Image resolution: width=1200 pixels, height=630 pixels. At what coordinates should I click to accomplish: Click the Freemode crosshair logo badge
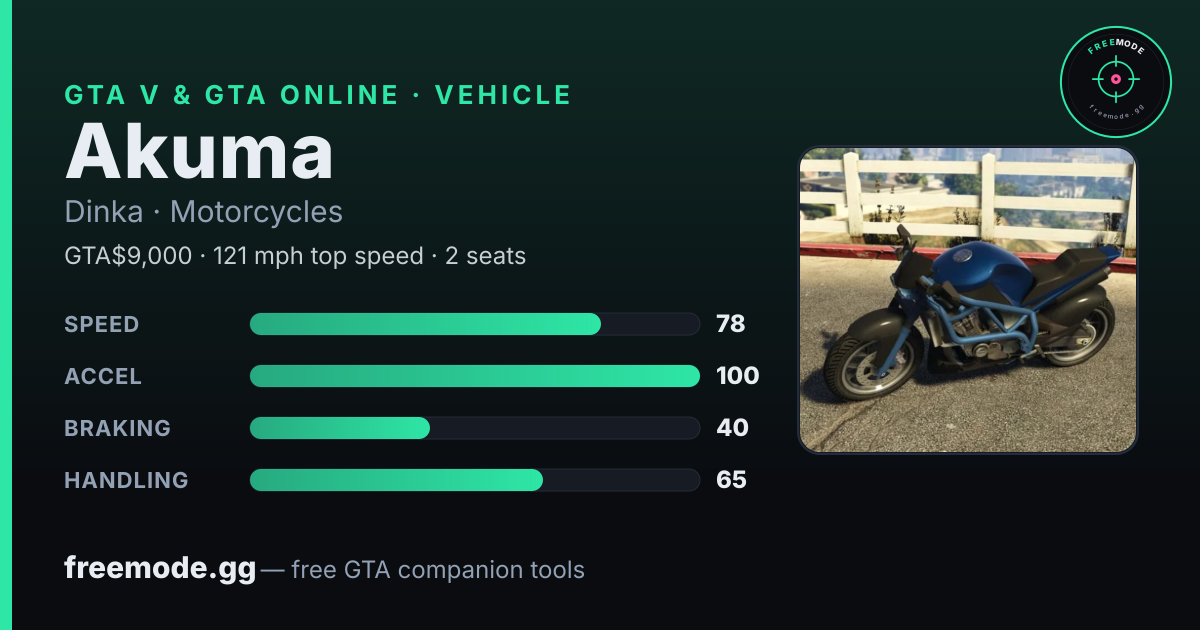tap(1115, 82)
